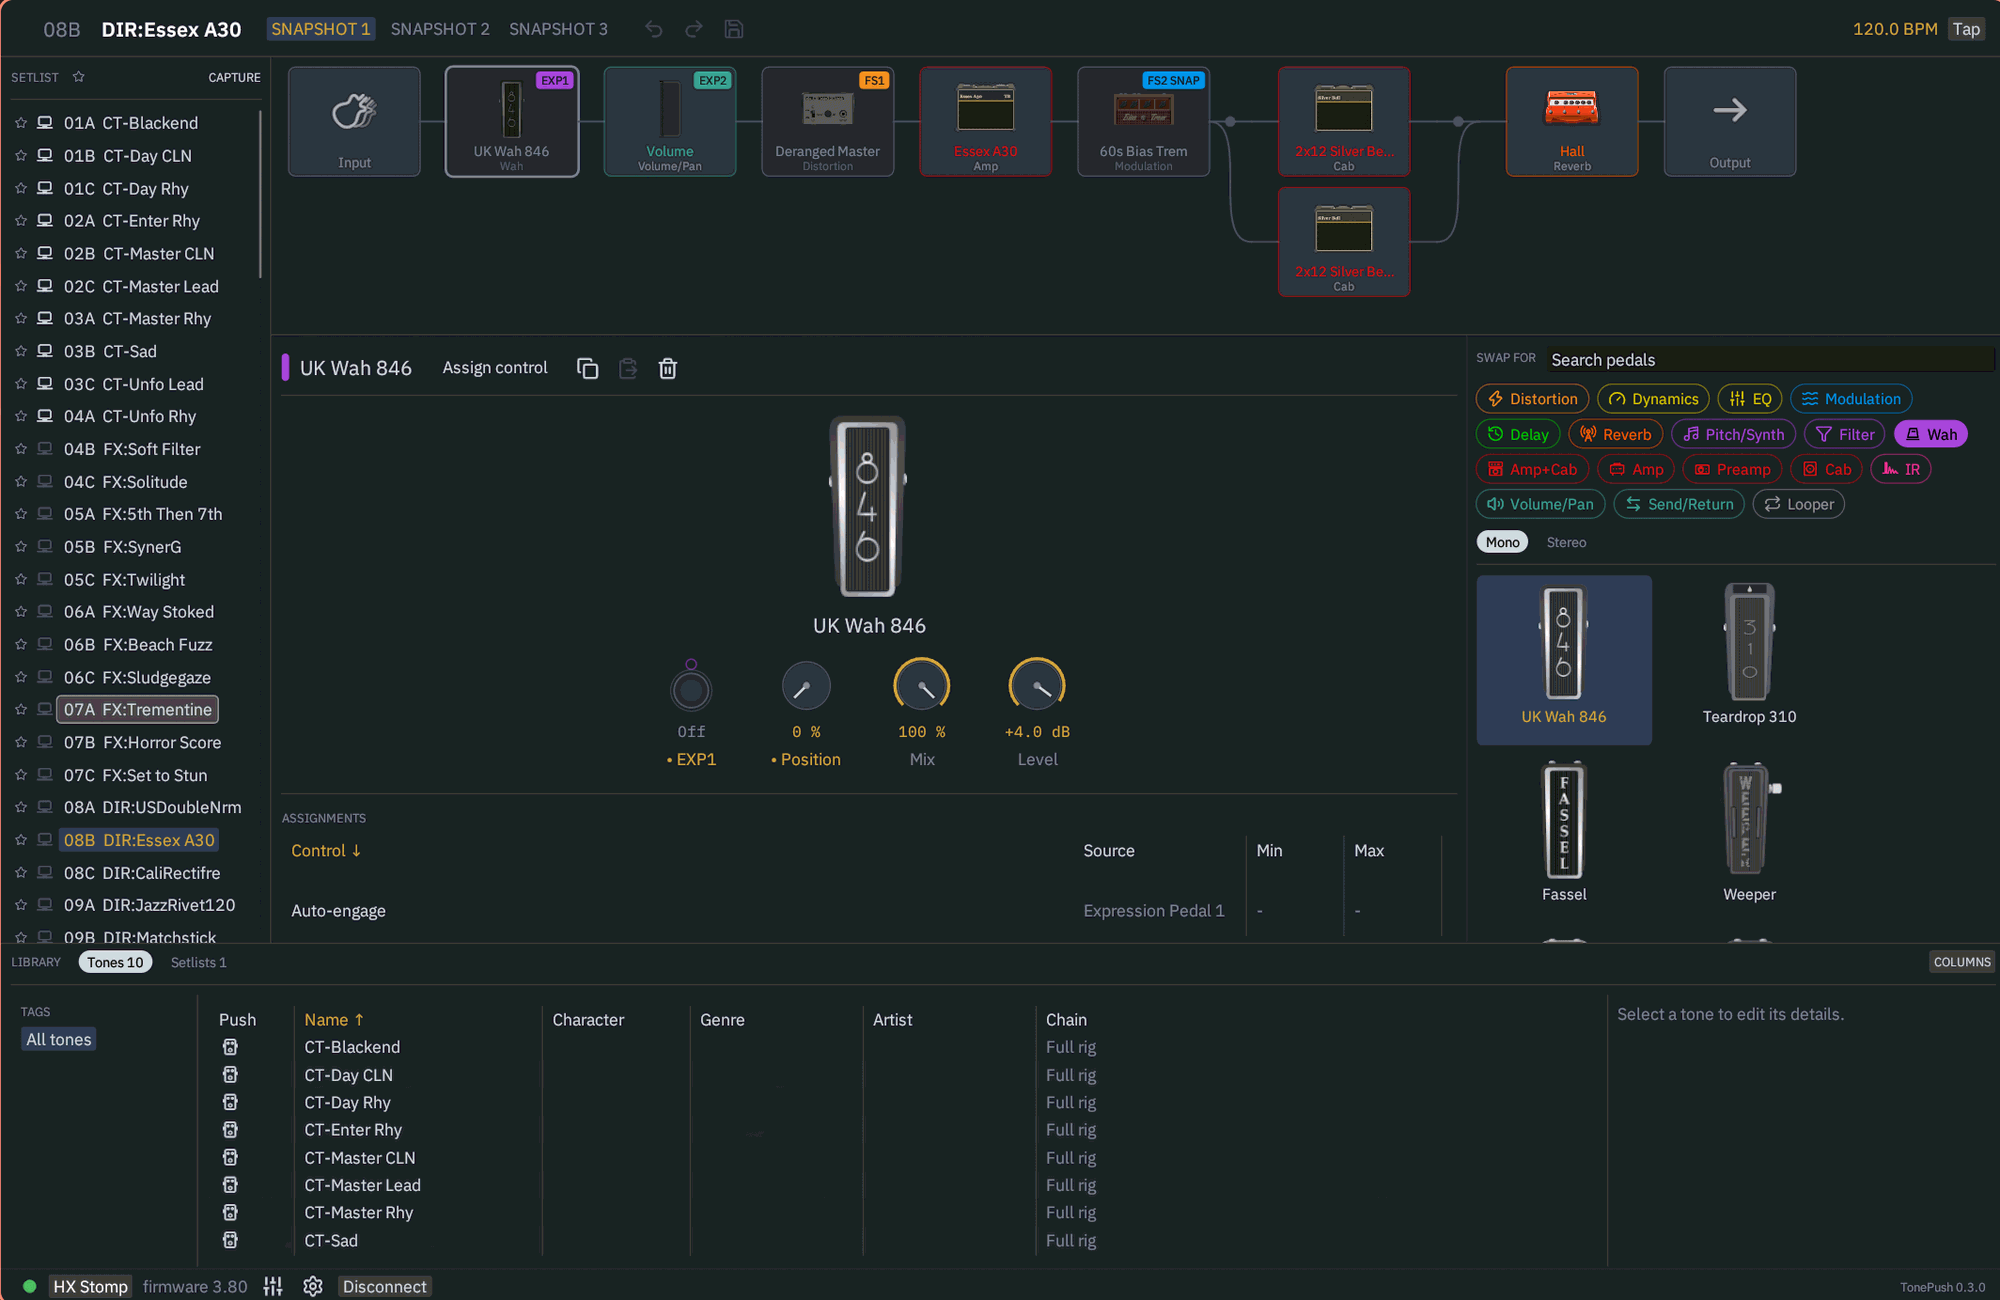Click the 120.0 BPM tempo value

click(x=1895, y=29)
